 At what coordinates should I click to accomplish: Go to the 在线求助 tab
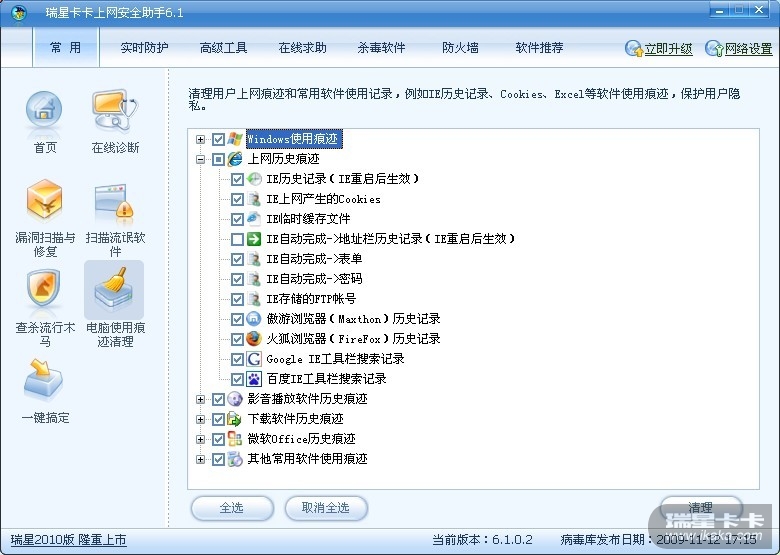tap(302, 48)
